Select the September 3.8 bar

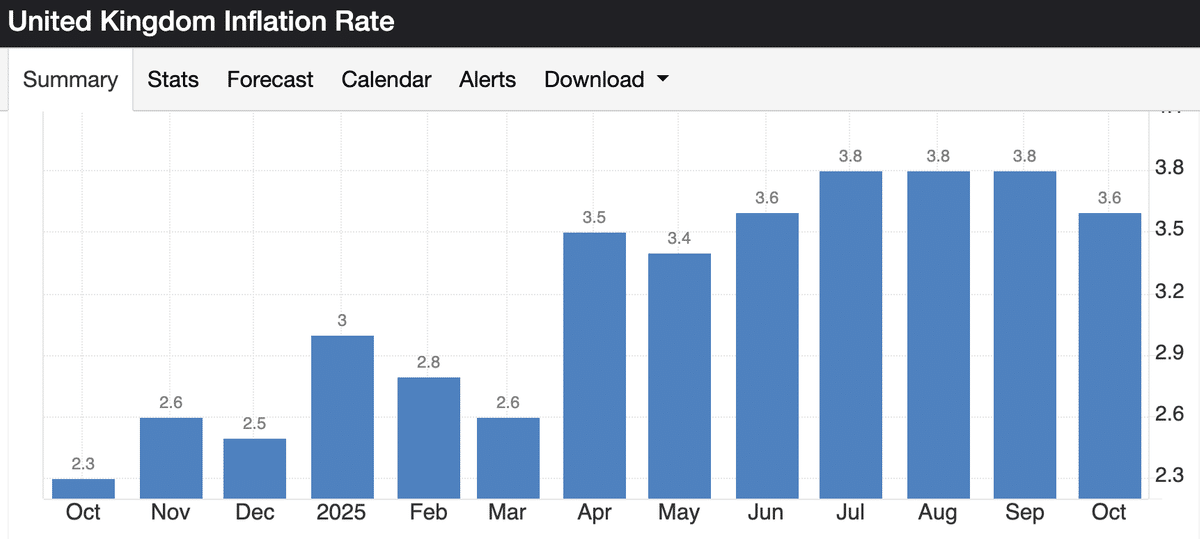pos(1025,334)
